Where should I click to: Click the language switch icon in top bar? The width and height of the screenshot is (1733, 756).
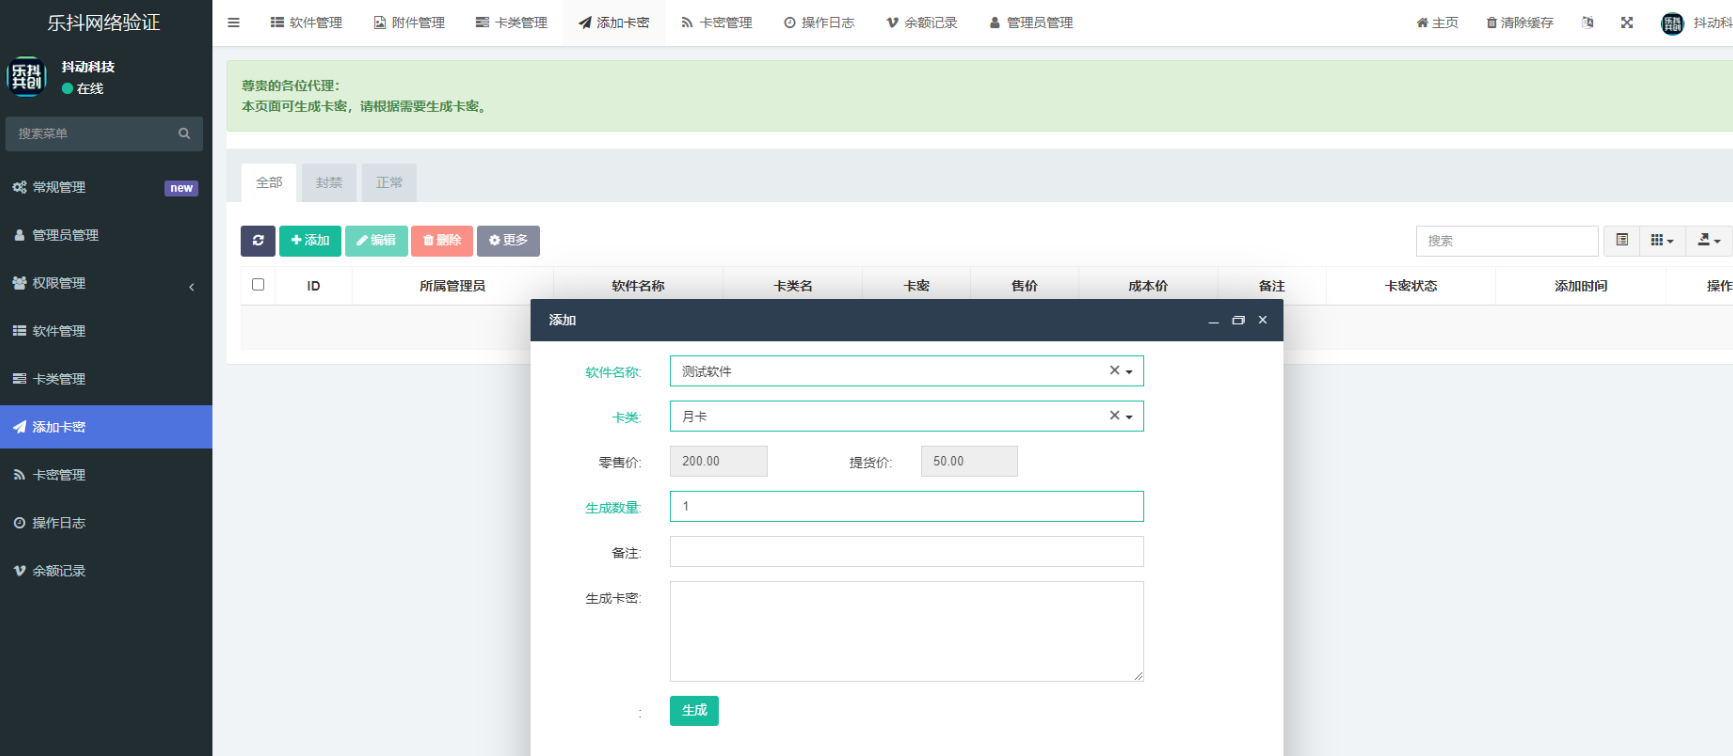click(x=1588, y=23)
